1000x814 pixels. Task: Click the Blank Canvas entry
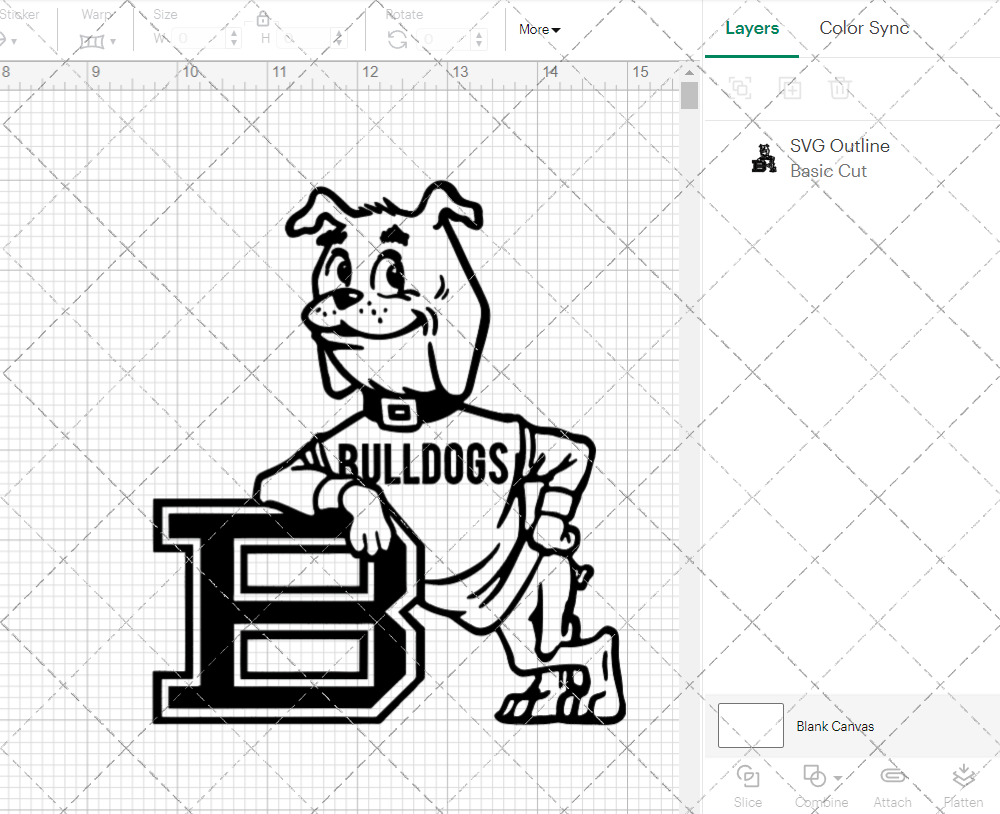[835, 726]
